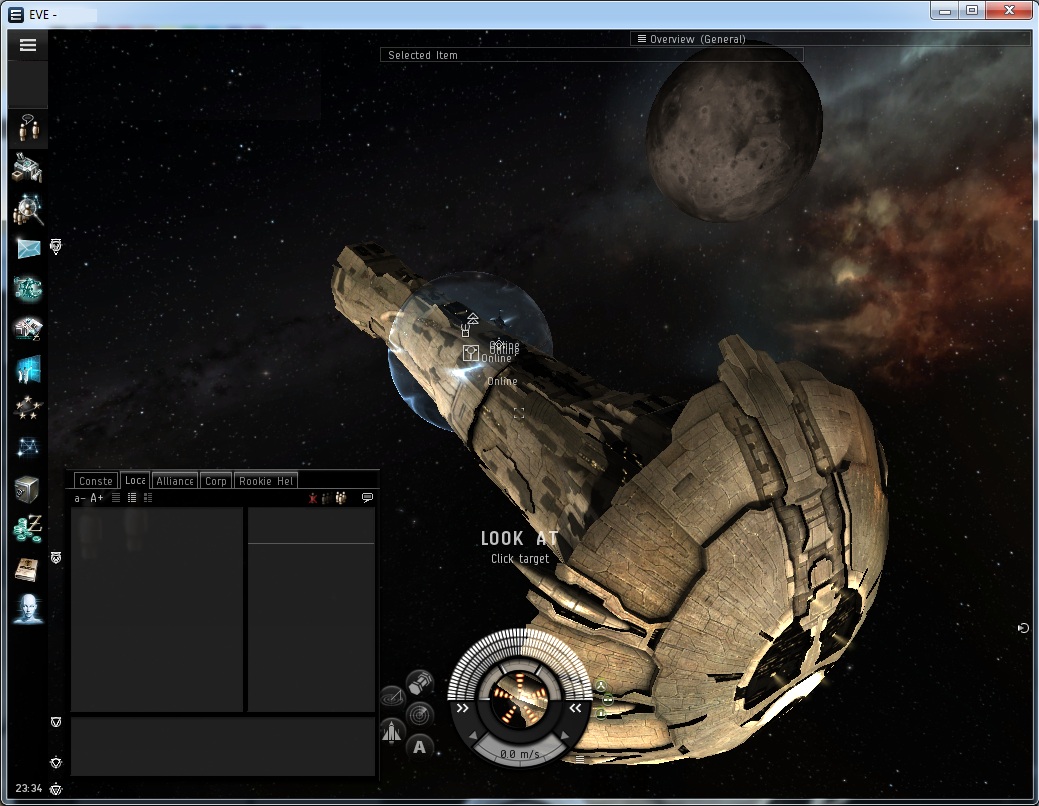1039x806 pixels.
Task: Increase chat font size with A+
Action: (x=97, y=498)
